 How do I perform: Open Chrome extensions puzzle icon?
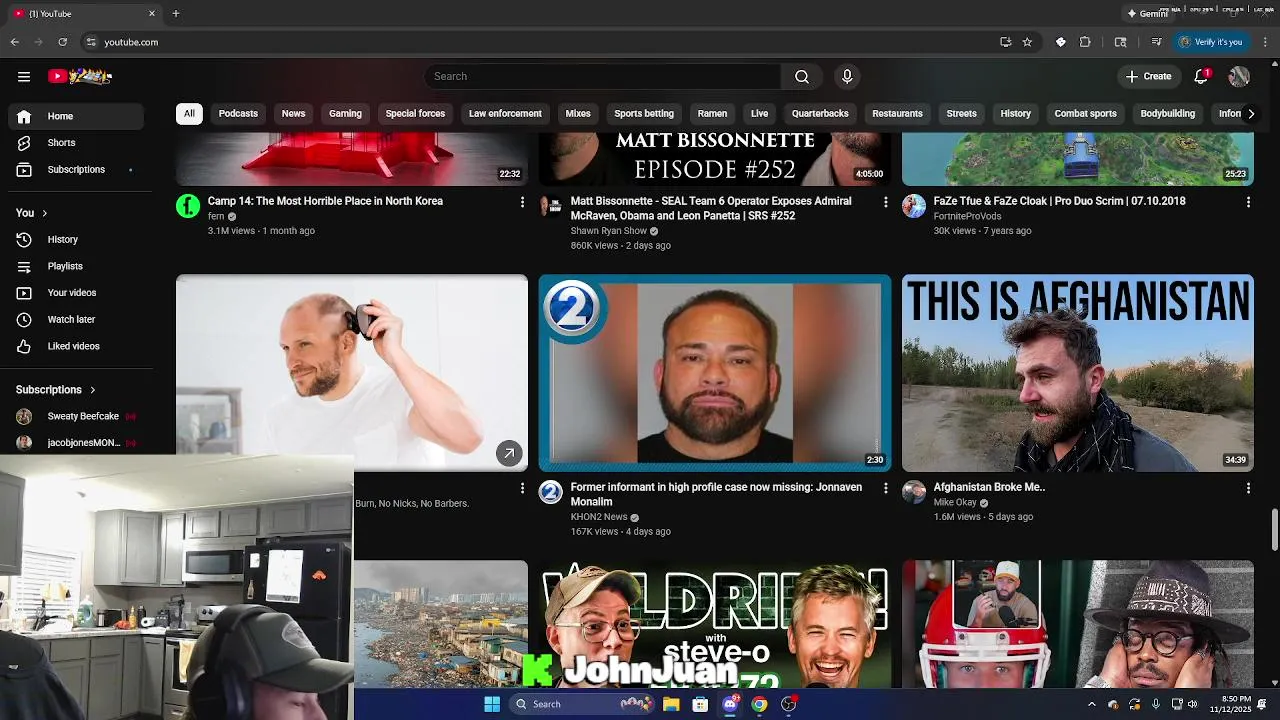click(x=1085, y=42)
